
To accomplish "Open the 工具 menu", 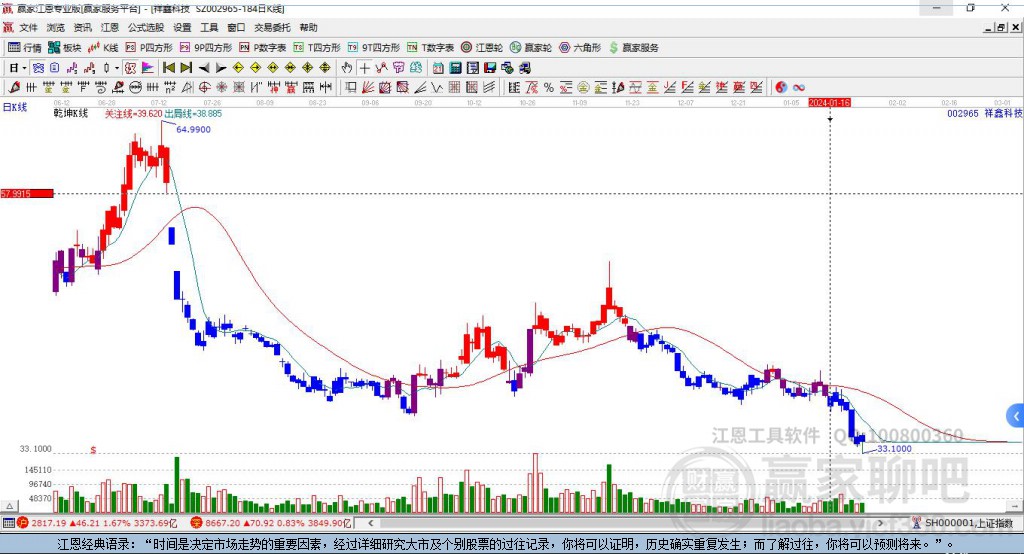I will click(209, 27).
